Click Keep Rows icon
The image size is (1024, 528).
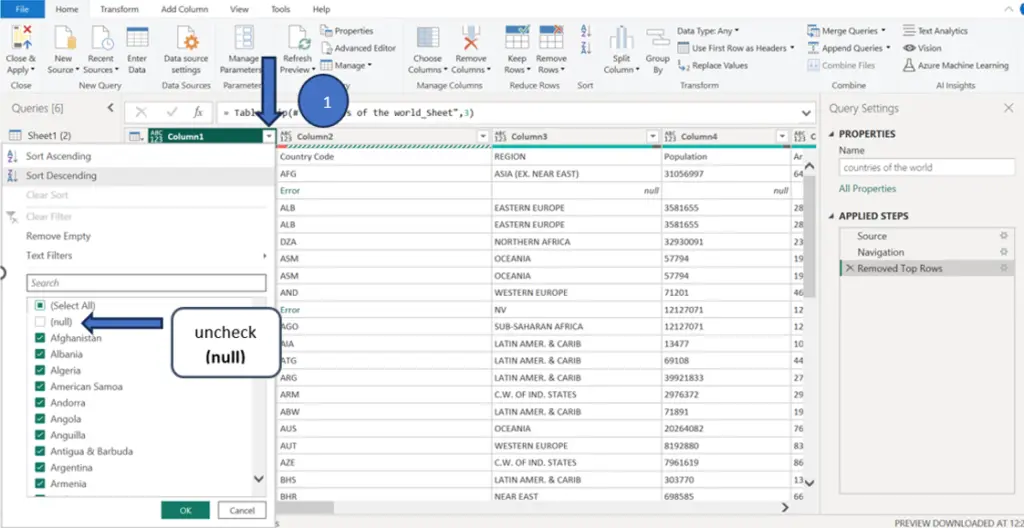pos(517,38)
